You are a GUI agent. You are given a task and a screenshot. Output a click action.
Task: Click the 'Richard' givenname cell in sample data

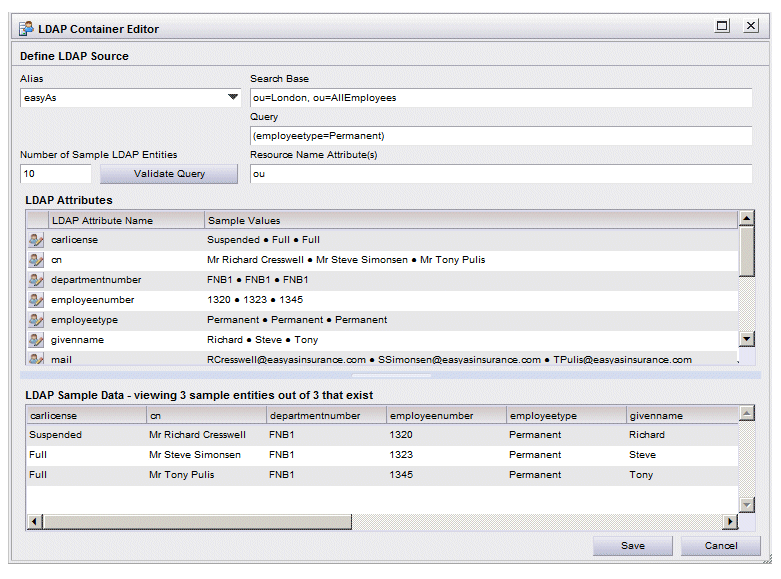coord(647,435)
